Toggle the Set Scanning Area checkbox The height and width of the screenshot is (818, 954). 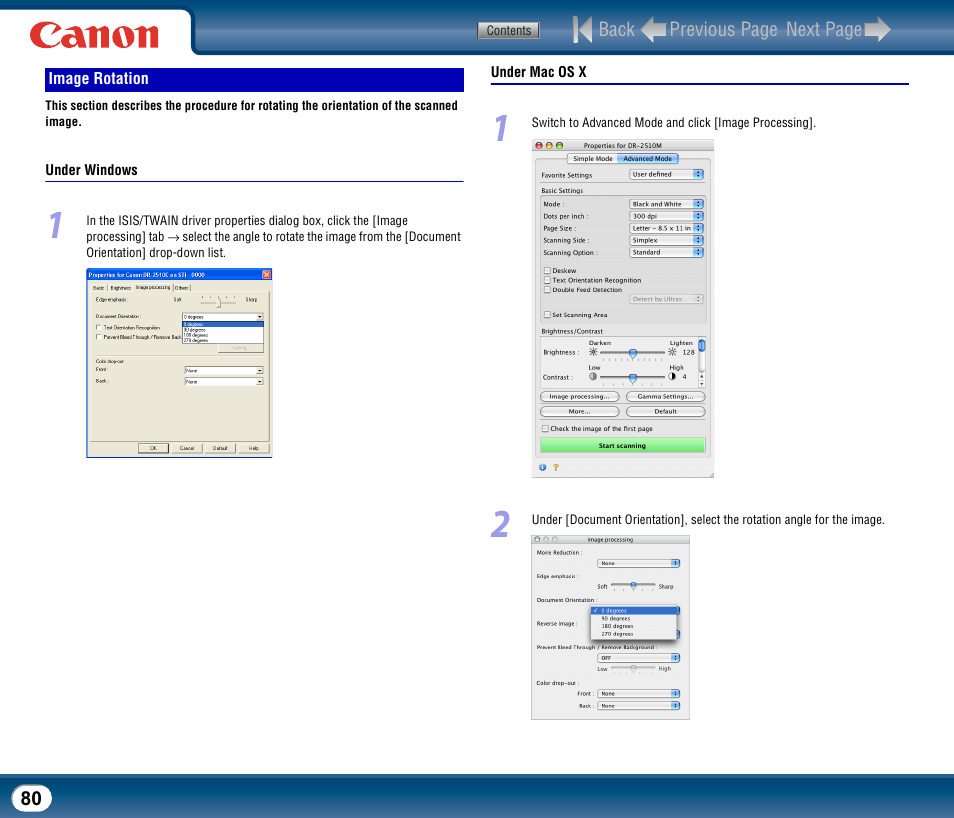point(547,315)
